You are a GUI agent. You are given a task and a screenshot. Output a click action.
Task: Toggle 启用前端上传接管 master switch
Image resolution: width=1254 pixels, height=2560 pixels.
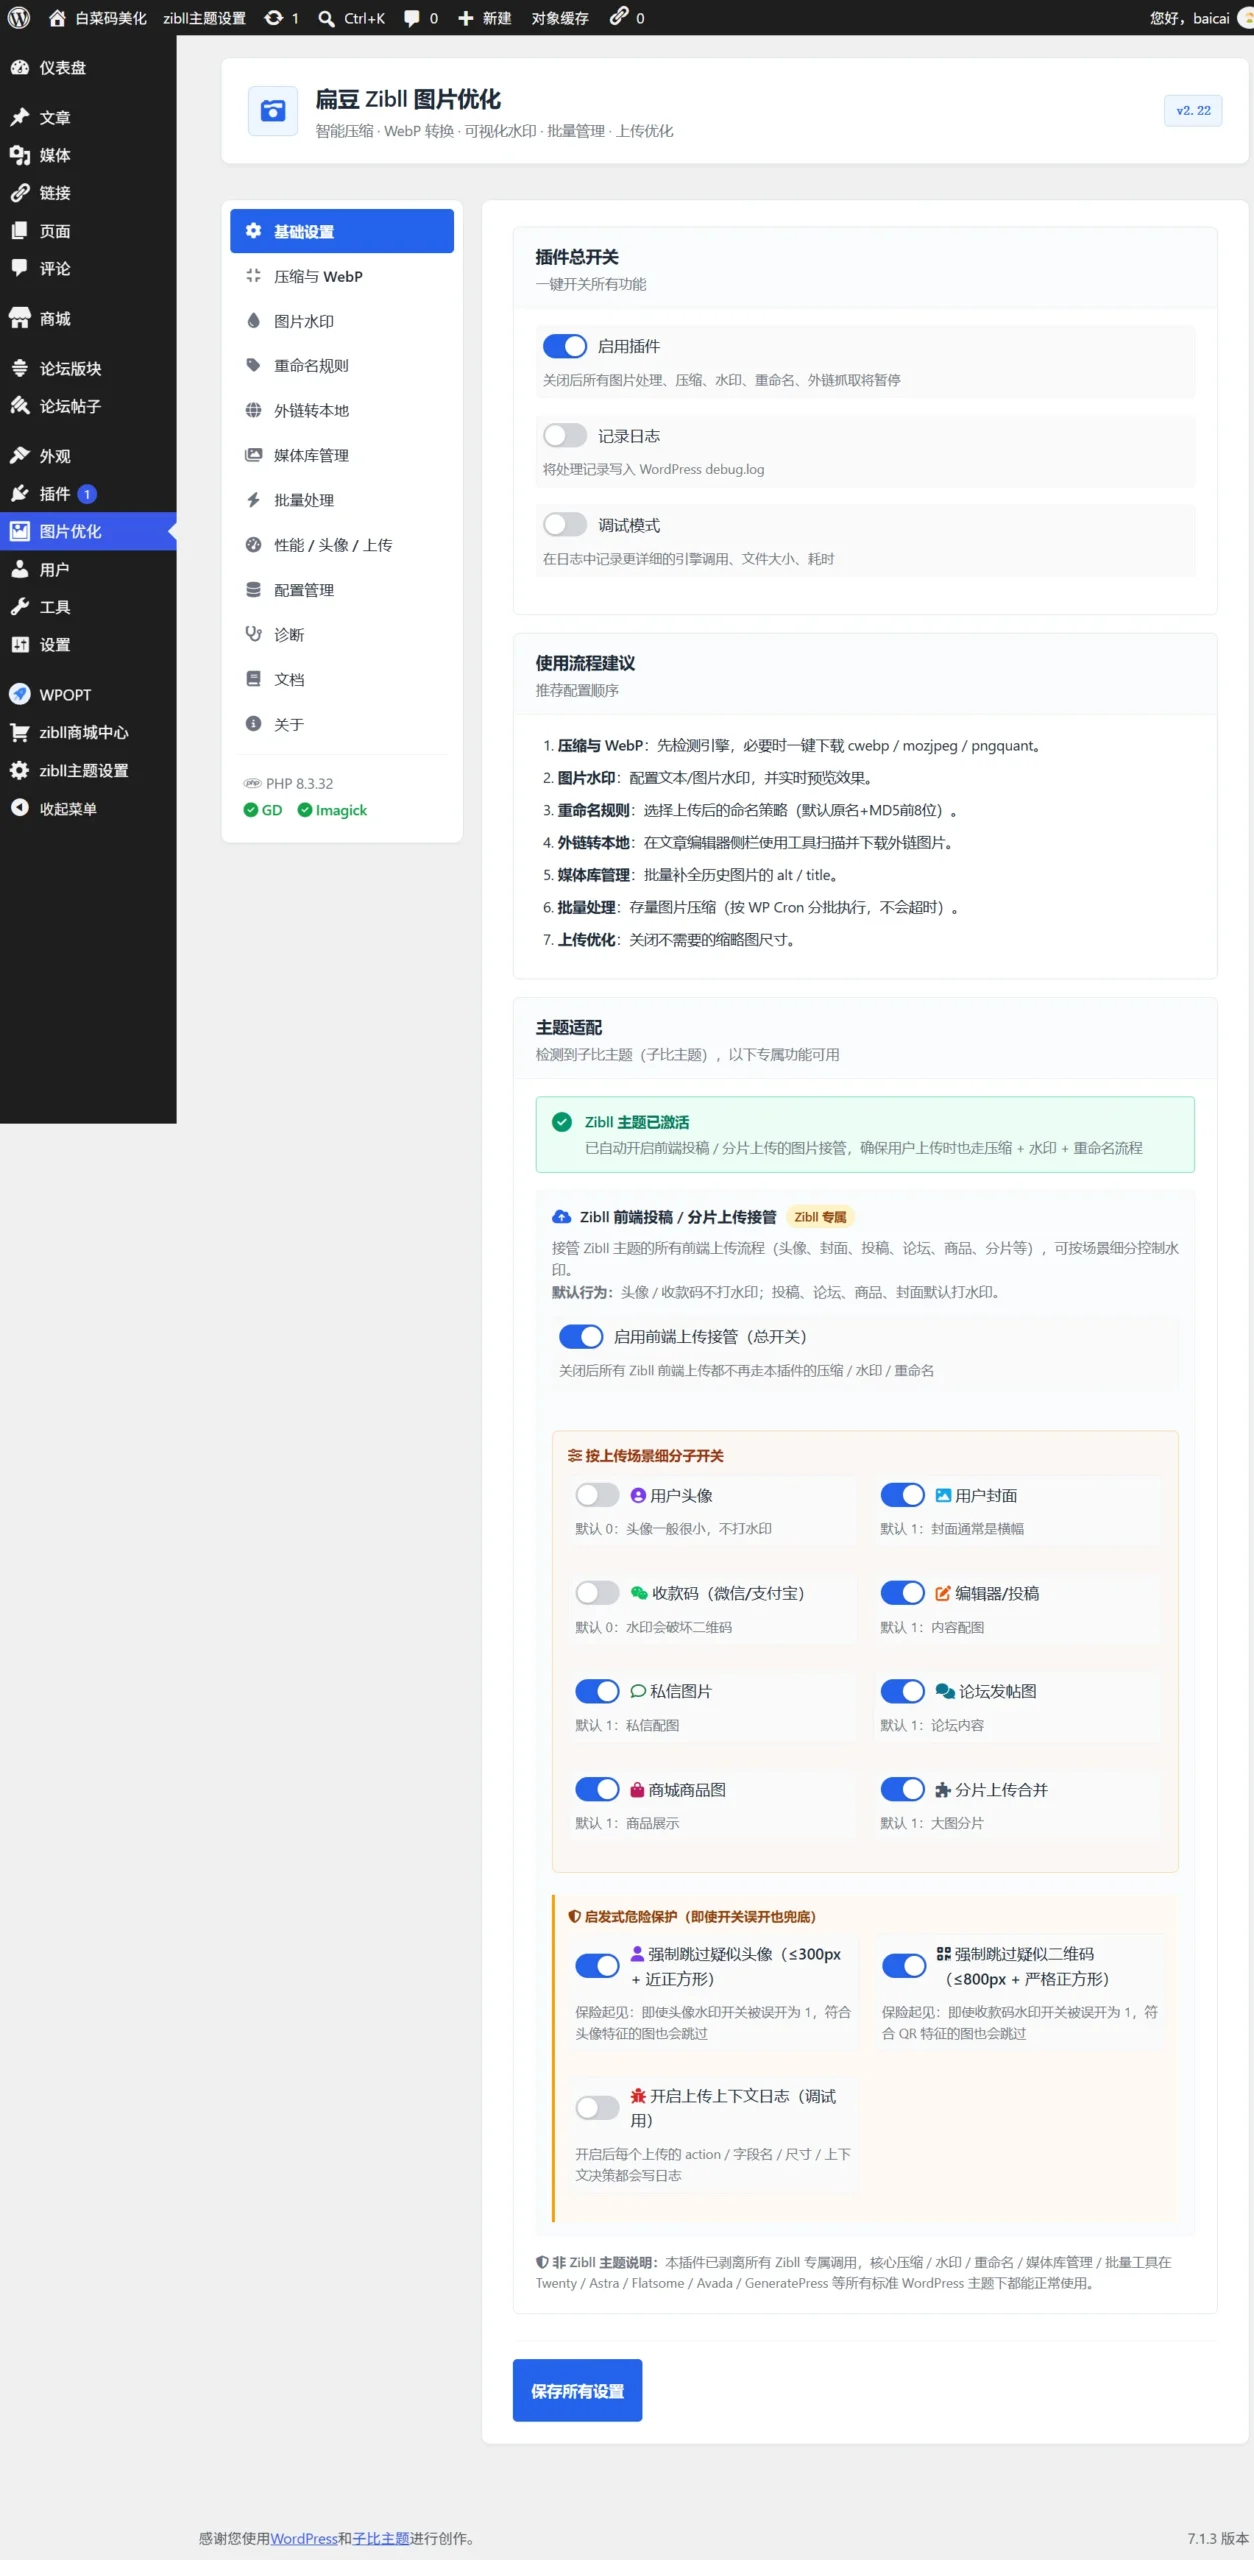point(581,1337)
